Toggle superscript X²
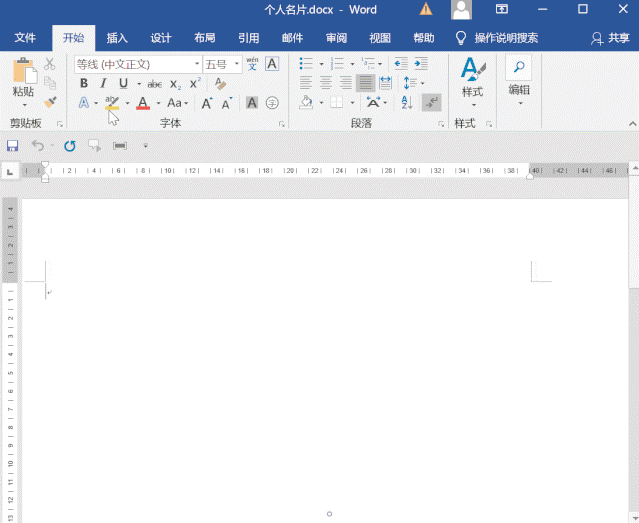Viewport: 639px width, 523px height. point(195,83)
